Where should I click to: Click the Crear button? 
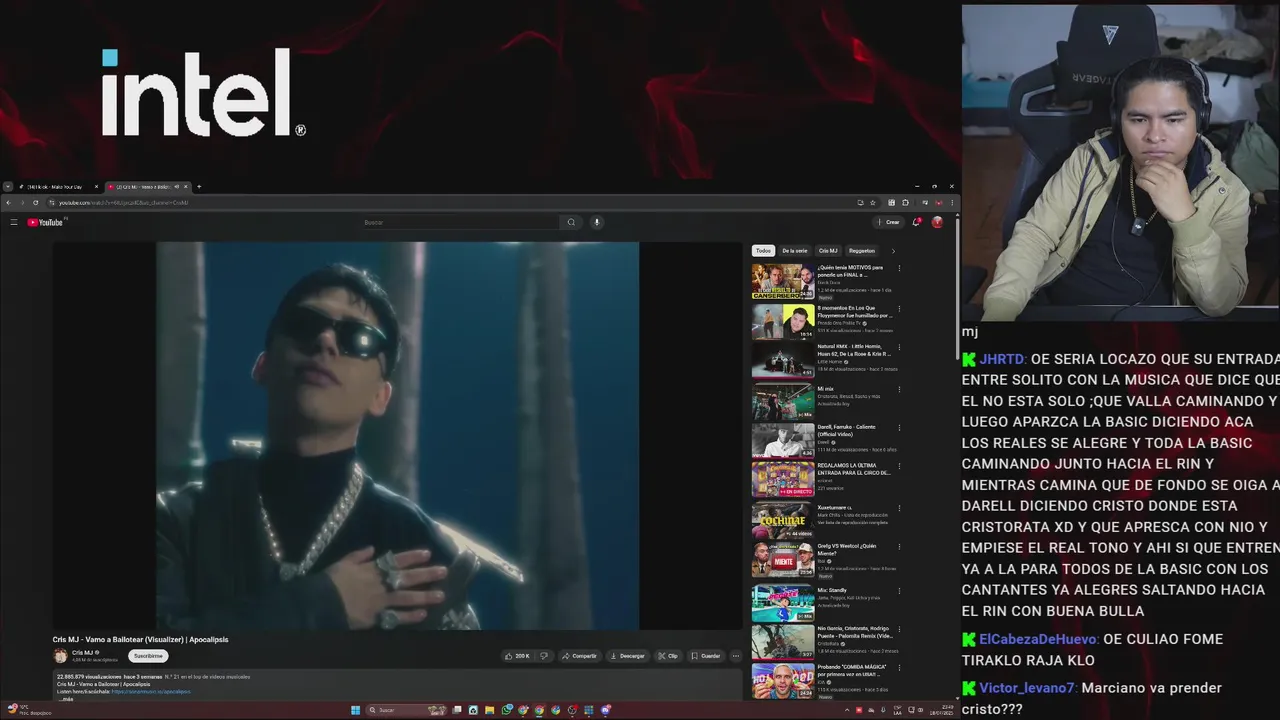[x=888, y=222]
